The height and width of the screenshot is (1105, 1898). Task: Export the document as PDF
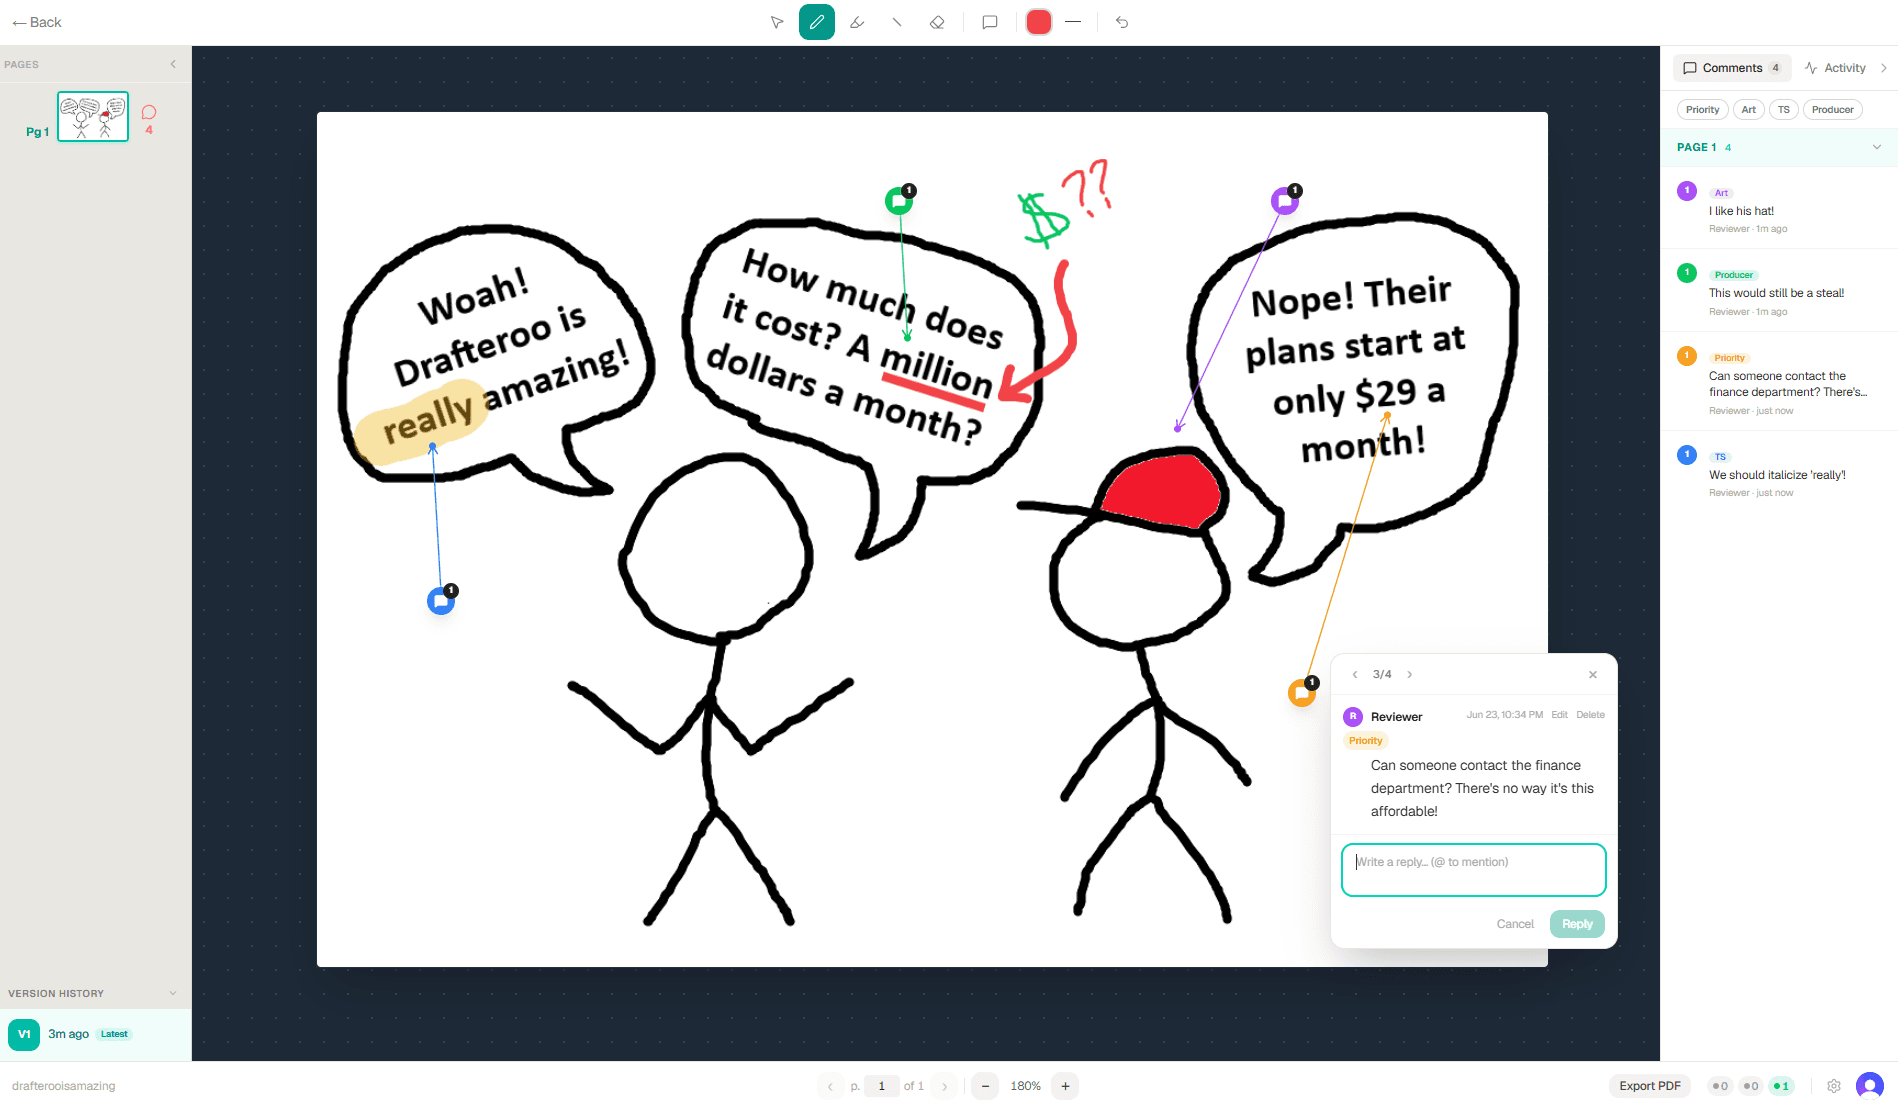1649,1086
